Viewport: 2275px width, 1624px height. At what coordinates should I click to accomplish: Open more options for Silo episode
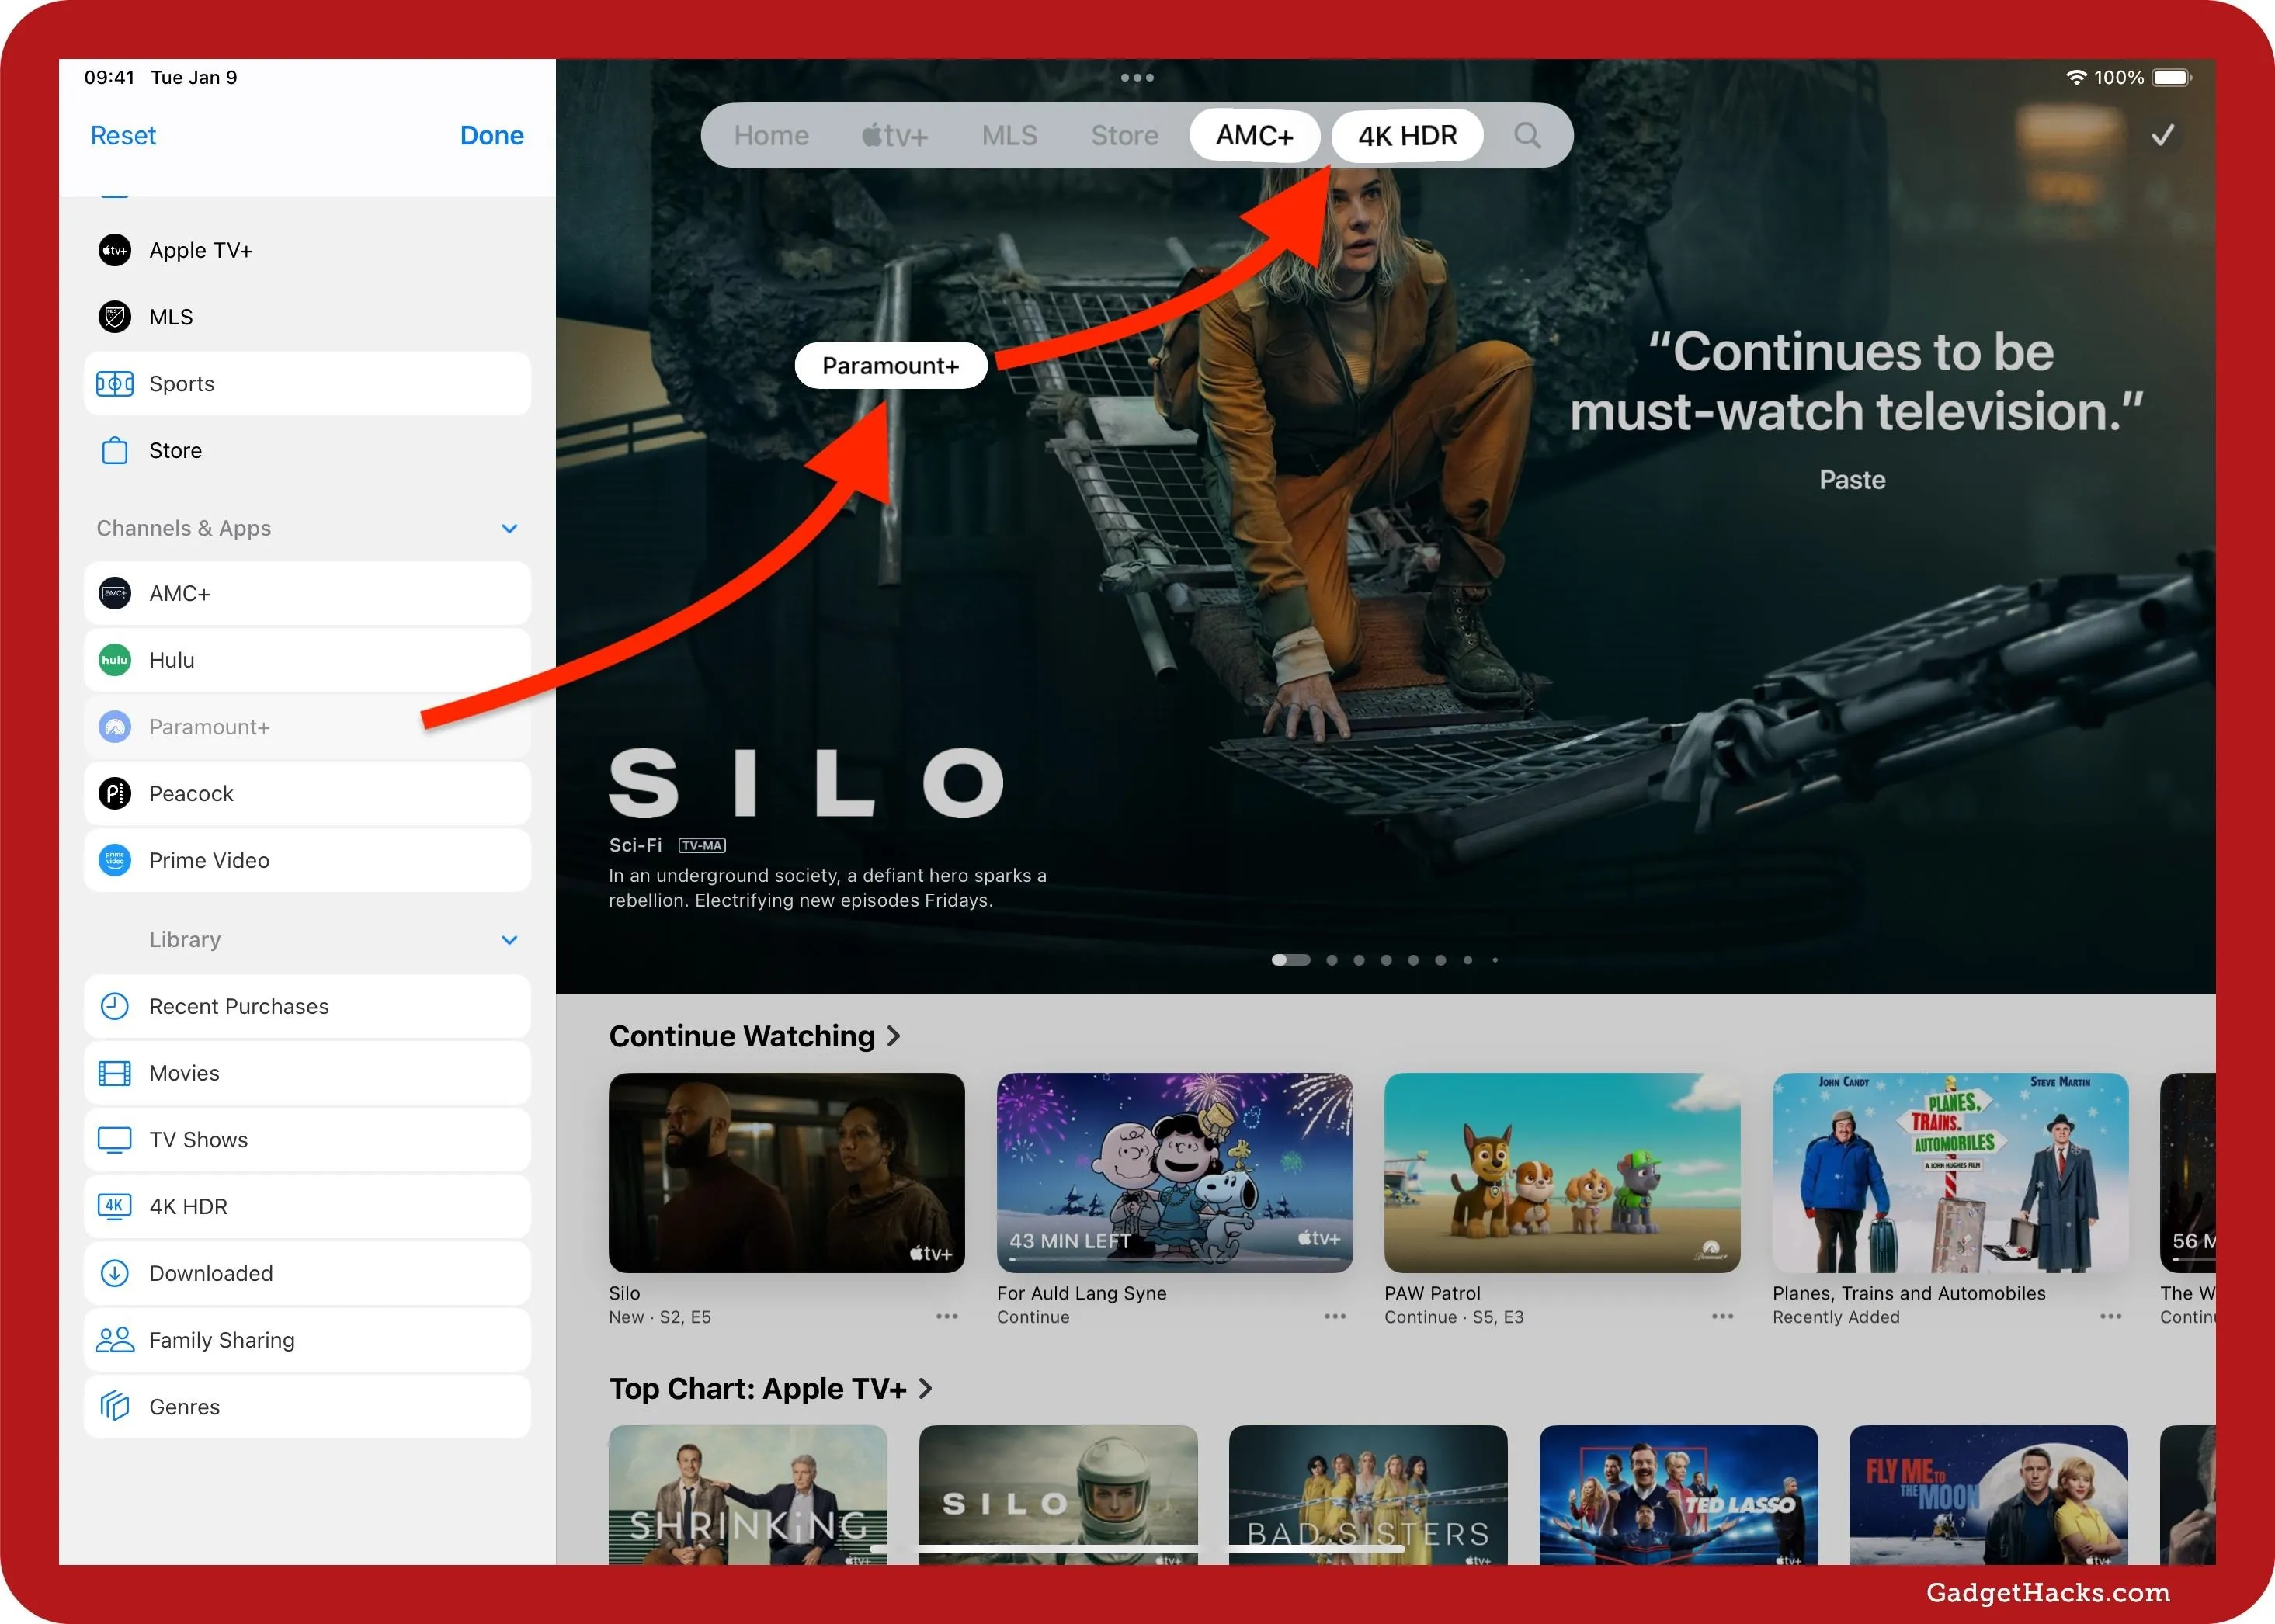(947, 1317)
